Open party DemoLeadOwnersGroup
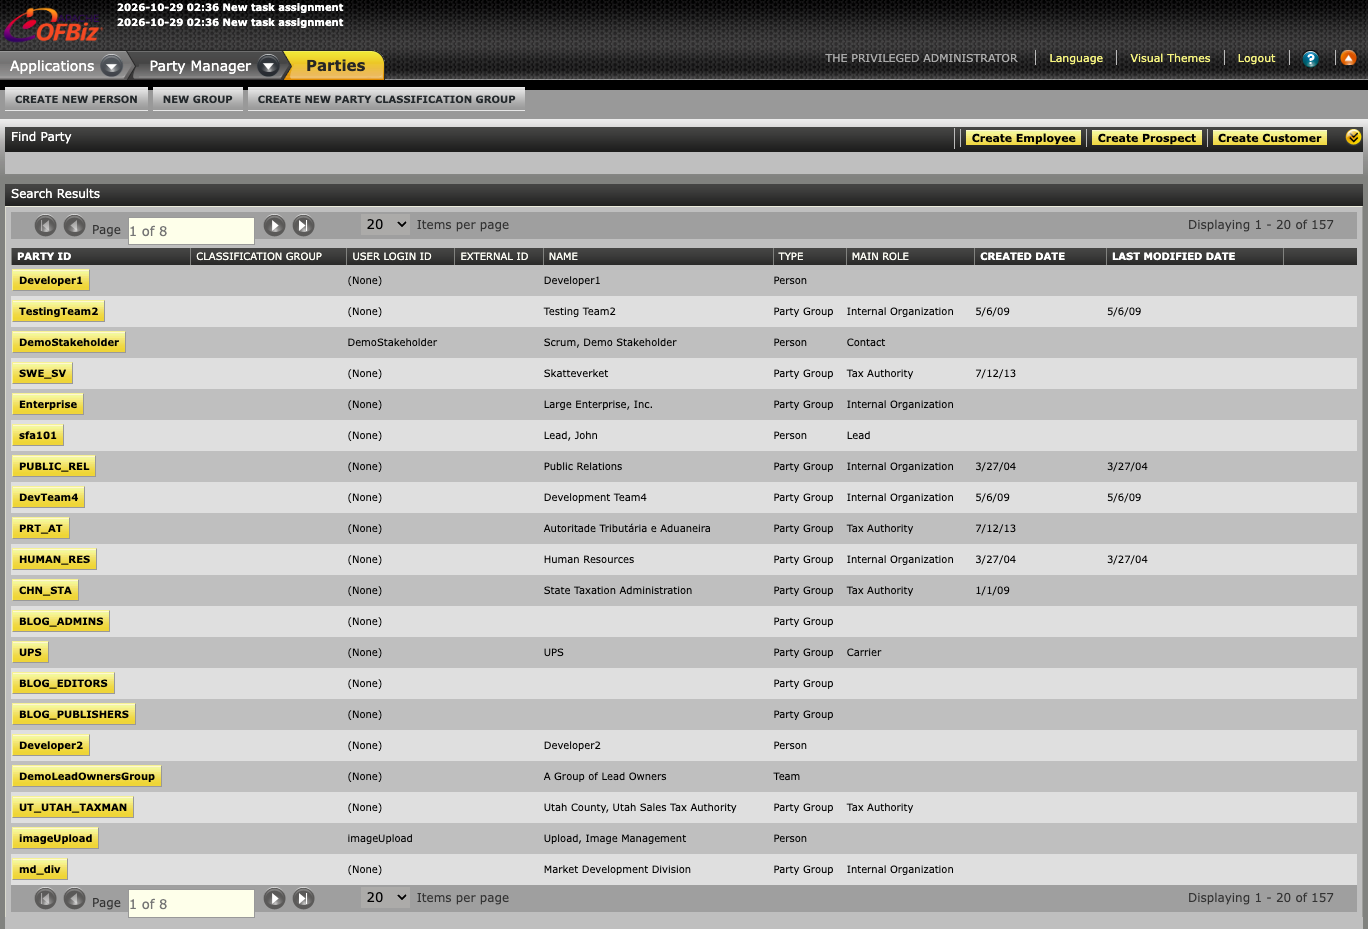This screenshot has height=929, width=1368. tap(87, 777)
